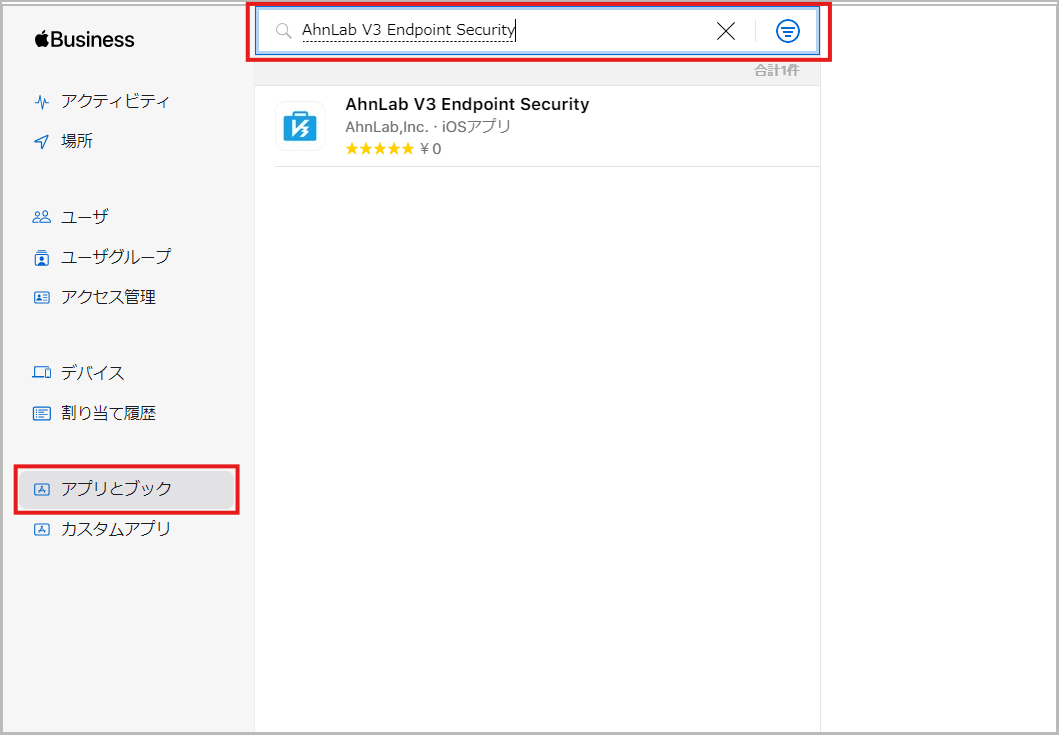Click the users icon beside ユーザ

41,217
